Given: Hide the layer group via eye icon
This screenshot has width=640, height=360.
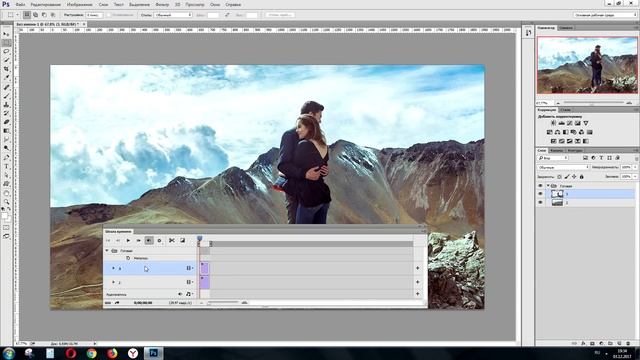Looking at the screenshot, I should (x=540, y=186).
